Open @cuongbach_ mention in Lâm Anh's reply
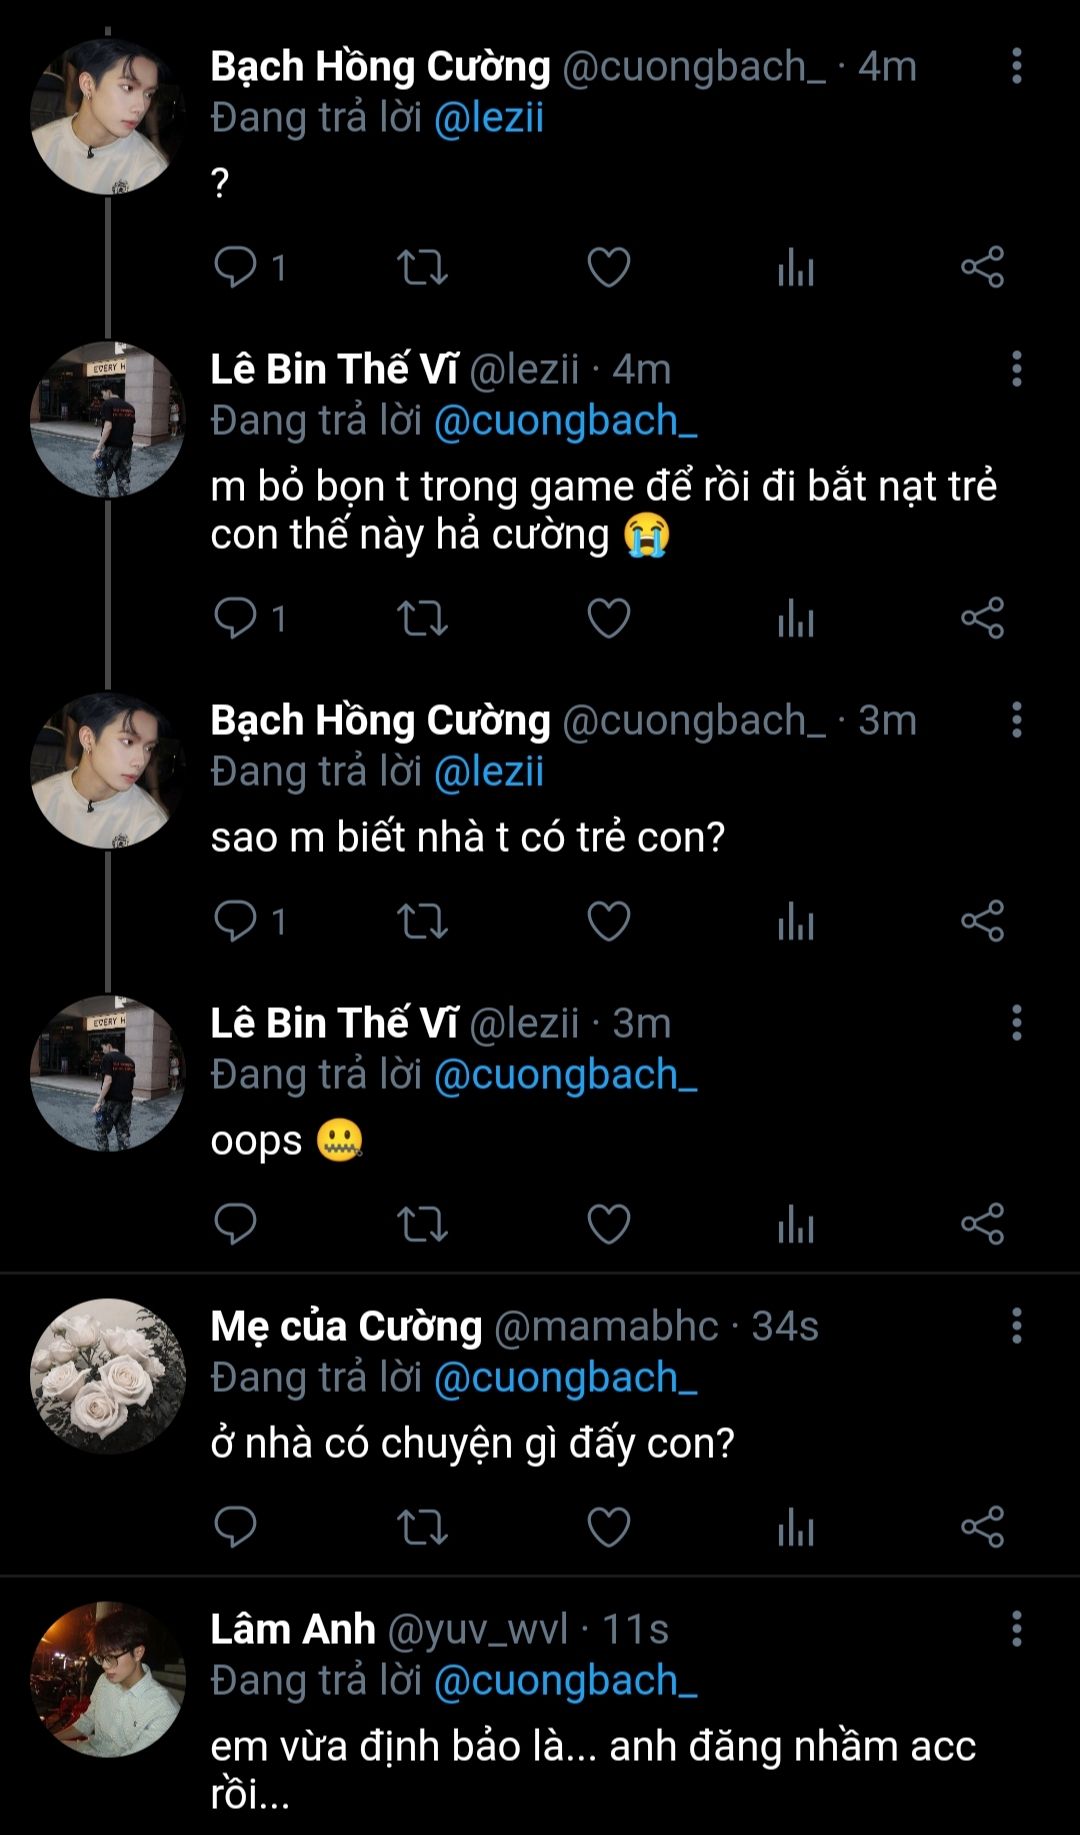This screenshot has width=1080, height=1835. click(565, 1681)
